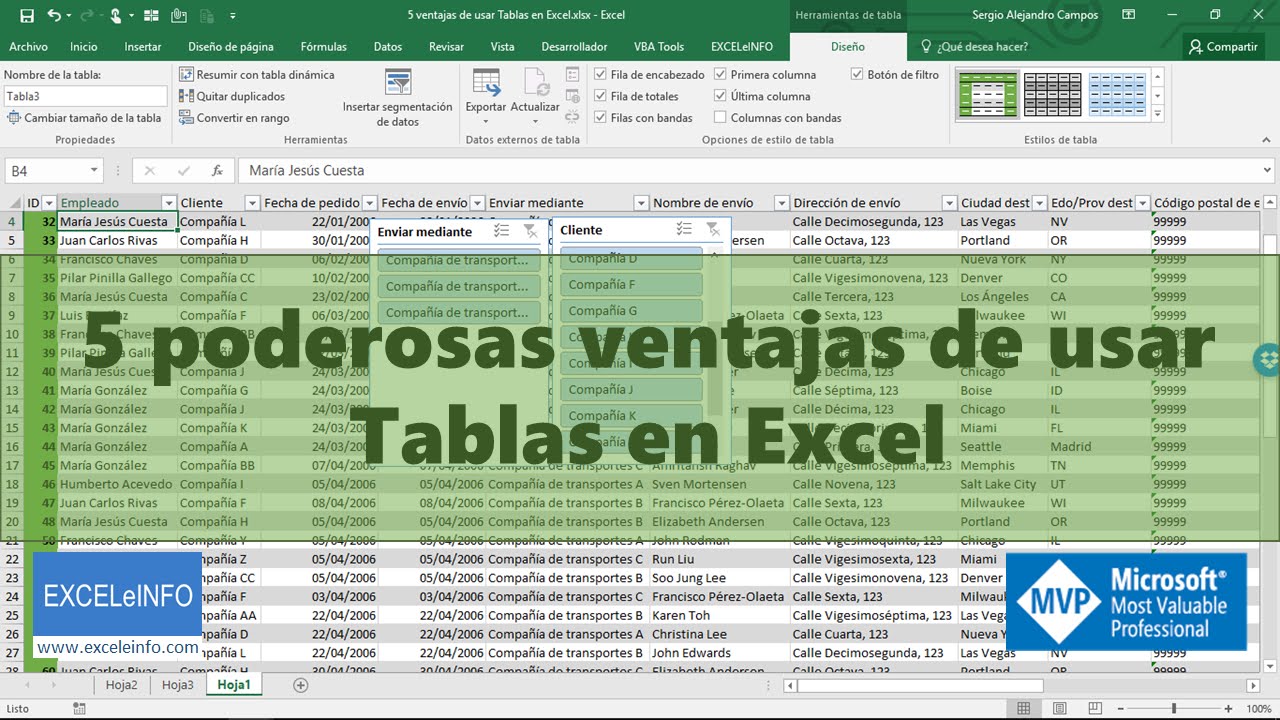This screenshot has width=1280, height=720.
Task: Switch to sheet Hoja2
Action: pos(121,685)
